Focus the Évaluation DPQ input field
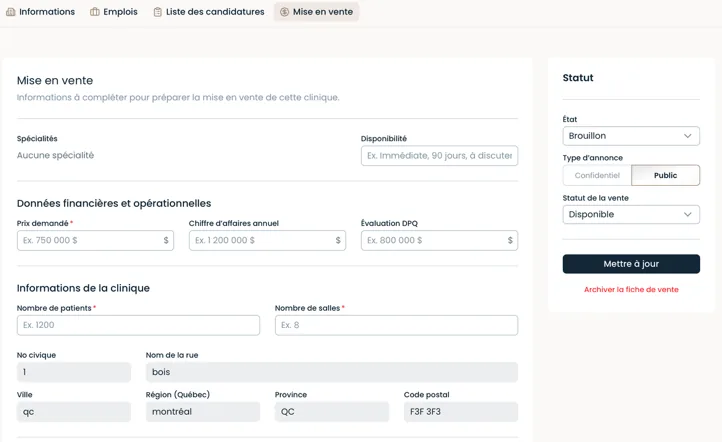This screenshot has height=442, width=722. coord(439,240)
